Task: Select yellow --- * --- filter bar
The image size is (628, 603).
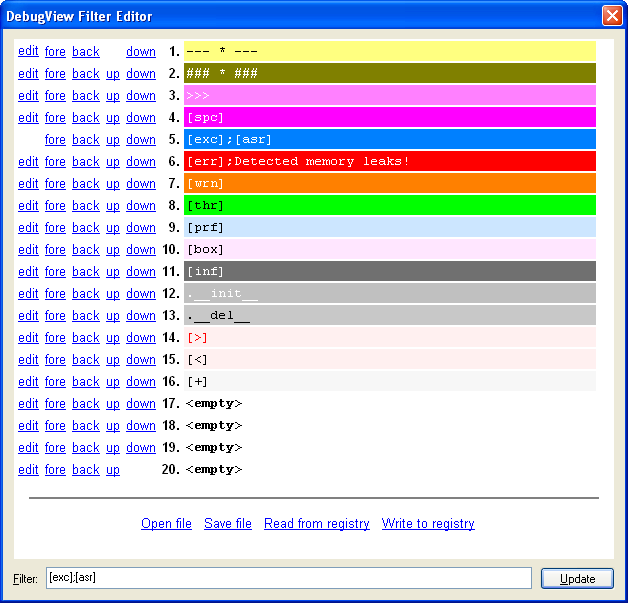Action: [390, 51]
